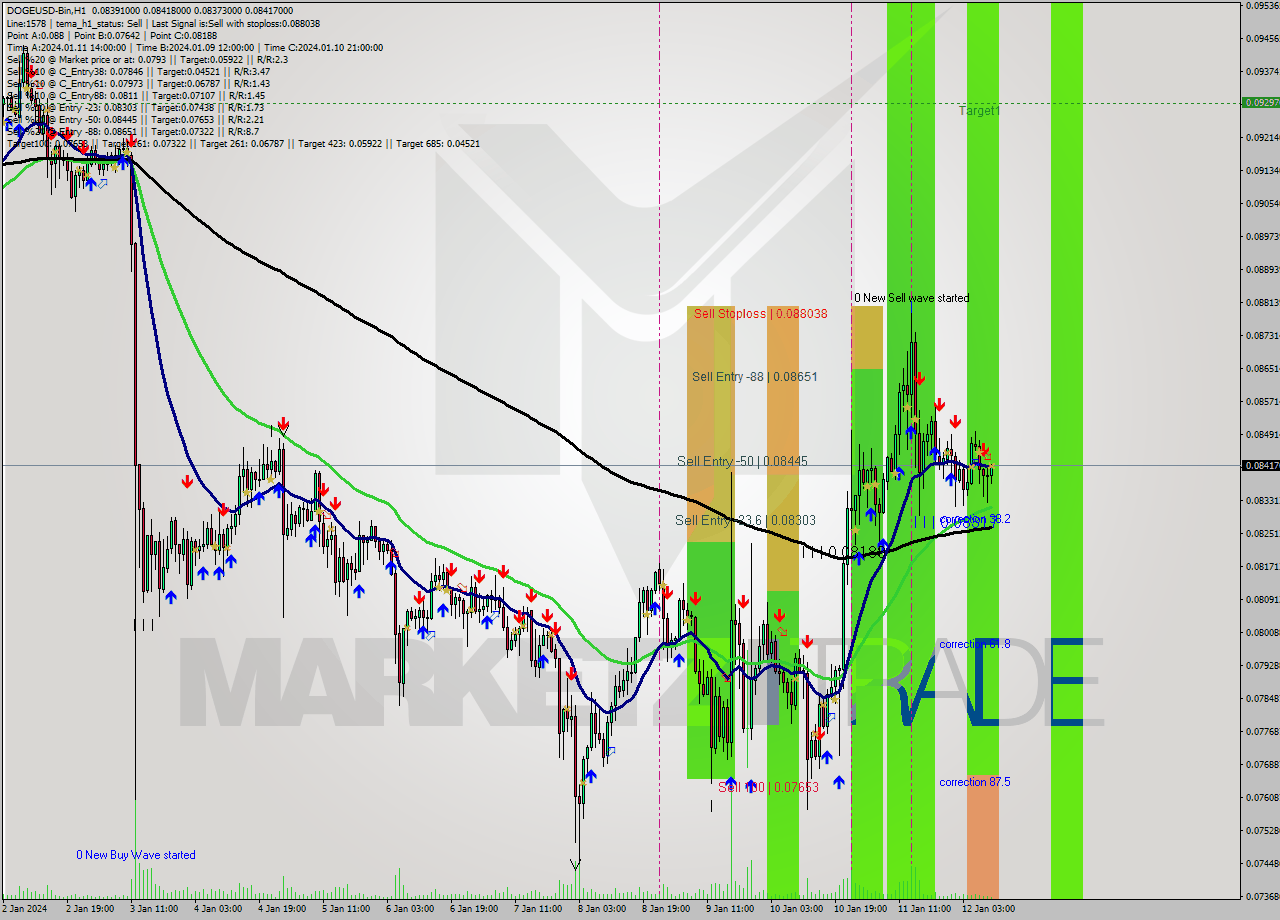Click the 'correction 38.2' label
The height and width of the screenshot is (920, 1280).
click(975, 519)
